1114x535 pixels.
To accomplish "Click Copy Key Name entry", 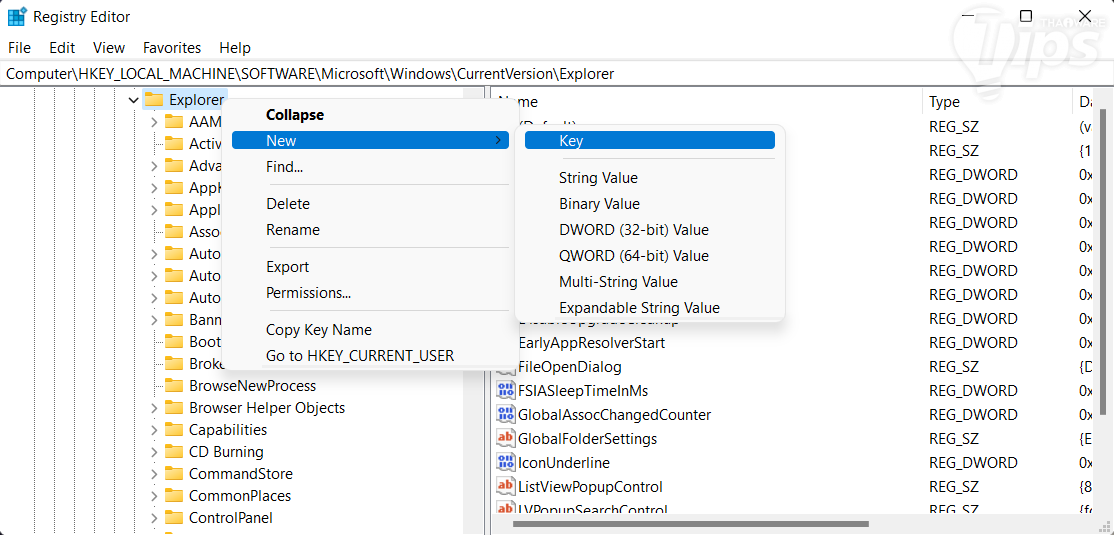I will (318, 330).
